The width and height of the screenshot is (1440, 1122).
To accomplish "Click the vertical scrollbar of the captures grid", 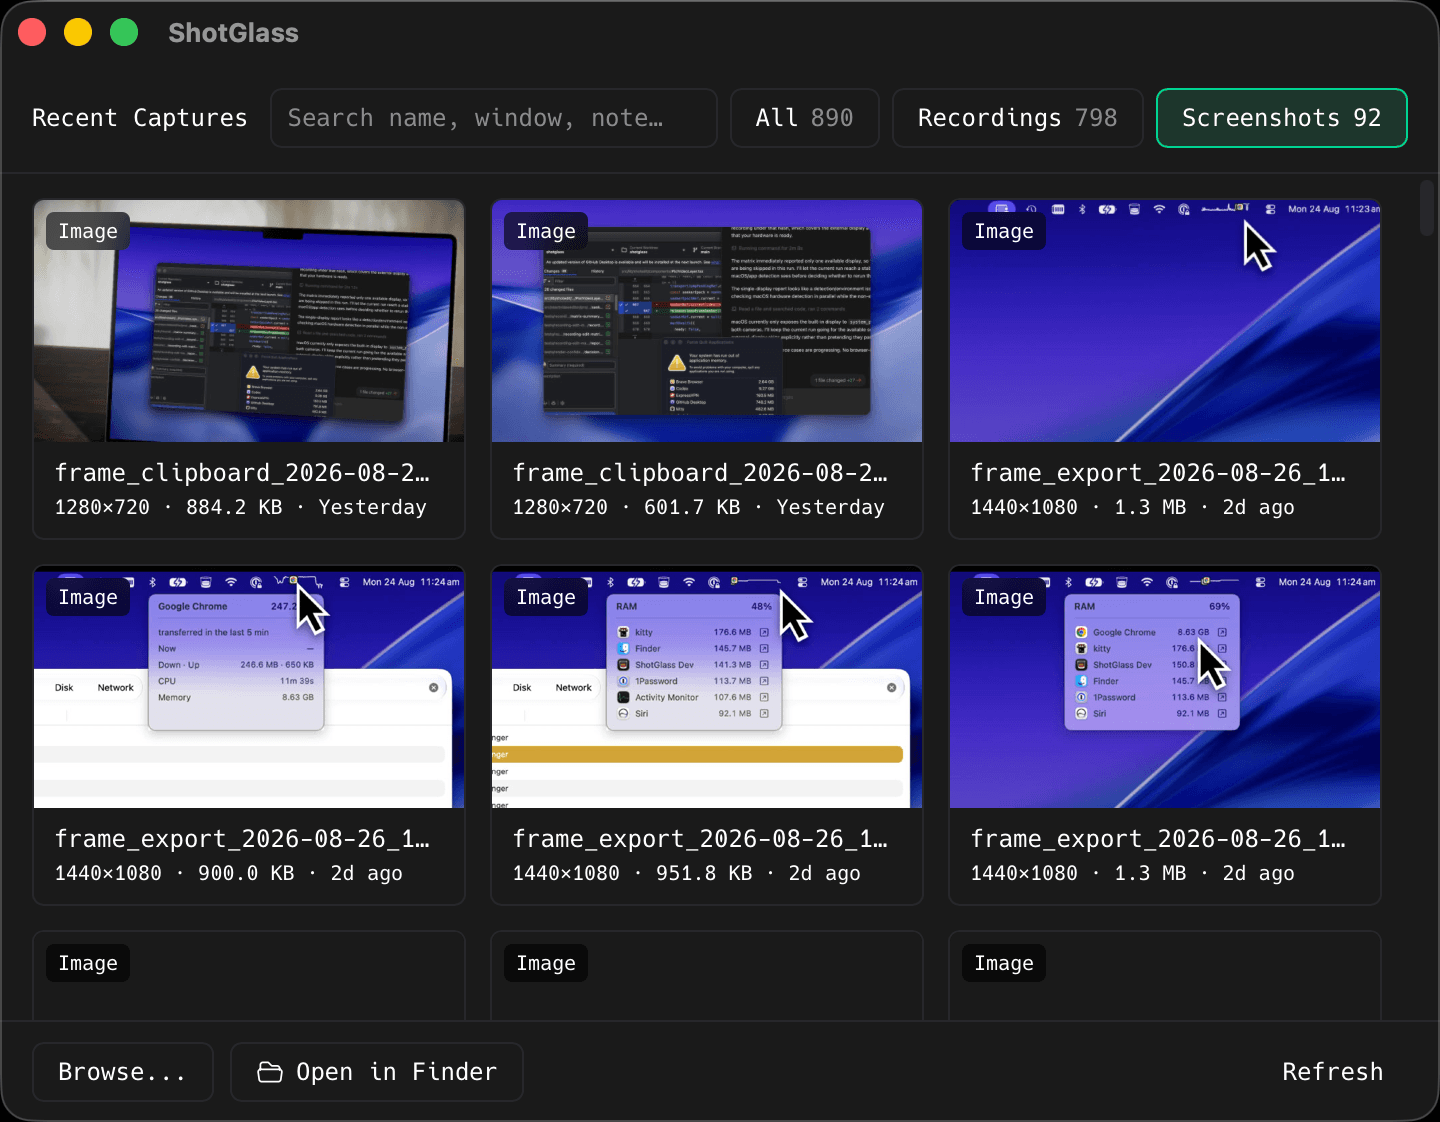I will (1428, 208).
